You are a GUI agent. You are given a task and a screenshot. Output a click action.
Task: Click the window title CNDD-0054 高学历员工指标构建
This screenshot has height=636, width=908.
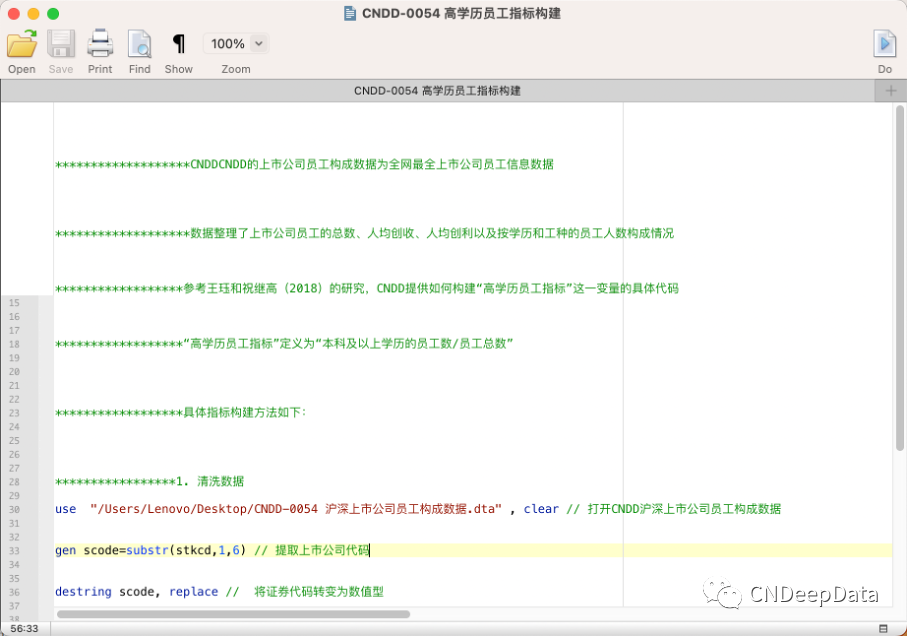click(462, 13)
